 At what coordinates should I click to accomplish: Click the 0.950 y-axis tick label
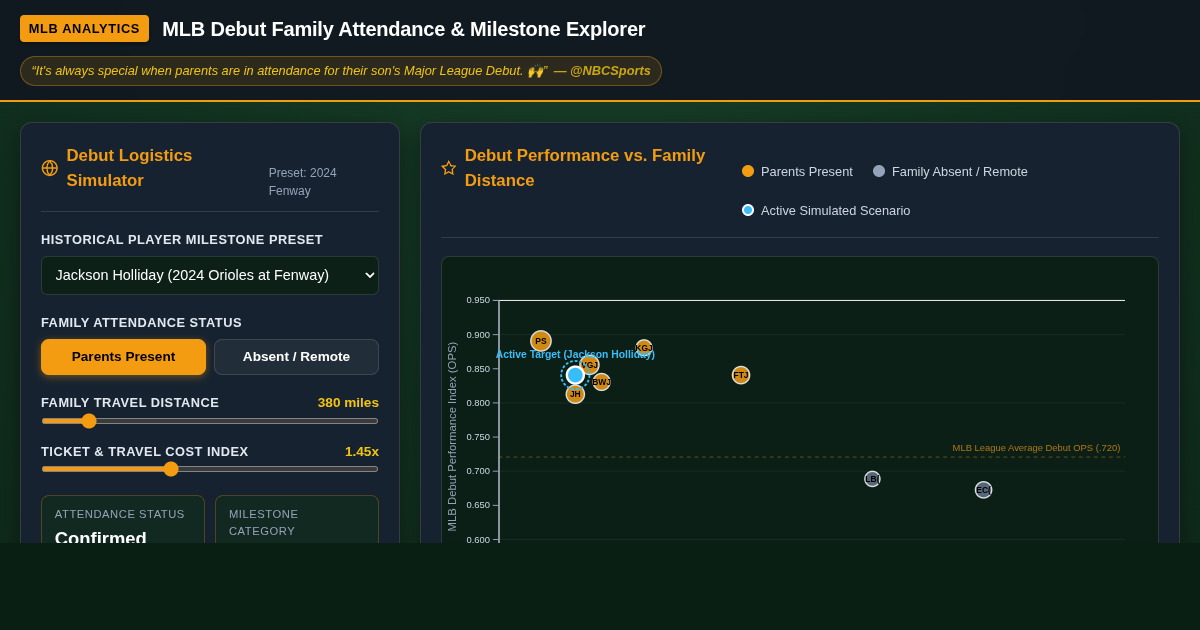(478, 300)
